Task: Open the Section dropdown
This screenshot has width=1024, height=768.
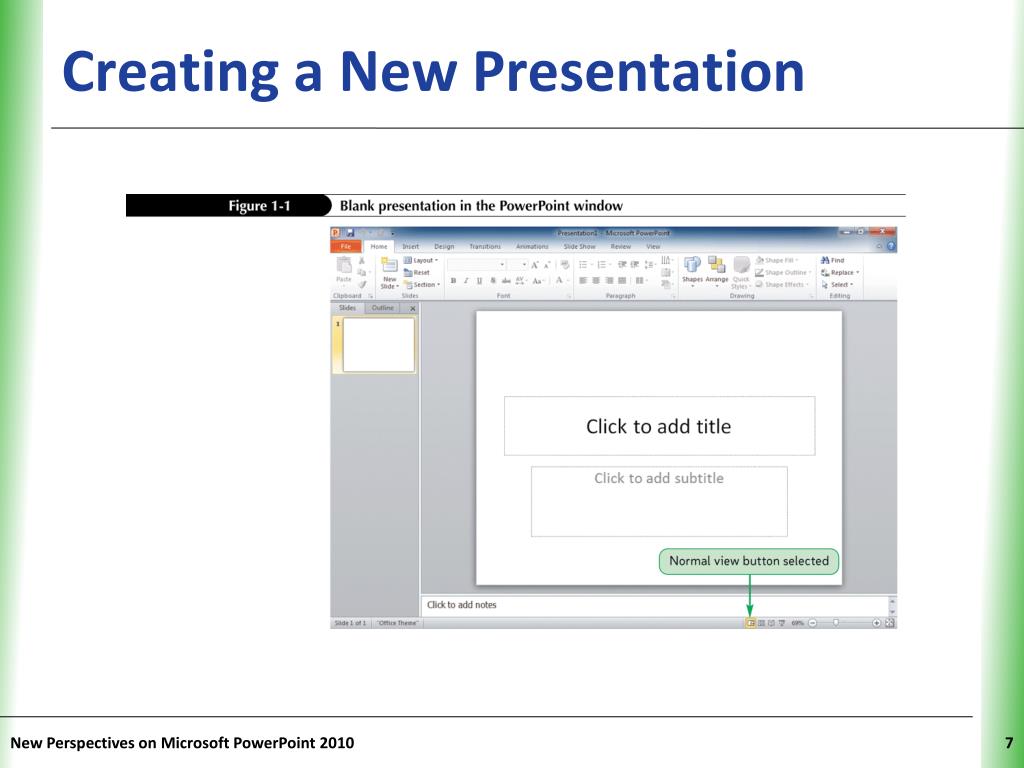Action: (422, 285)
